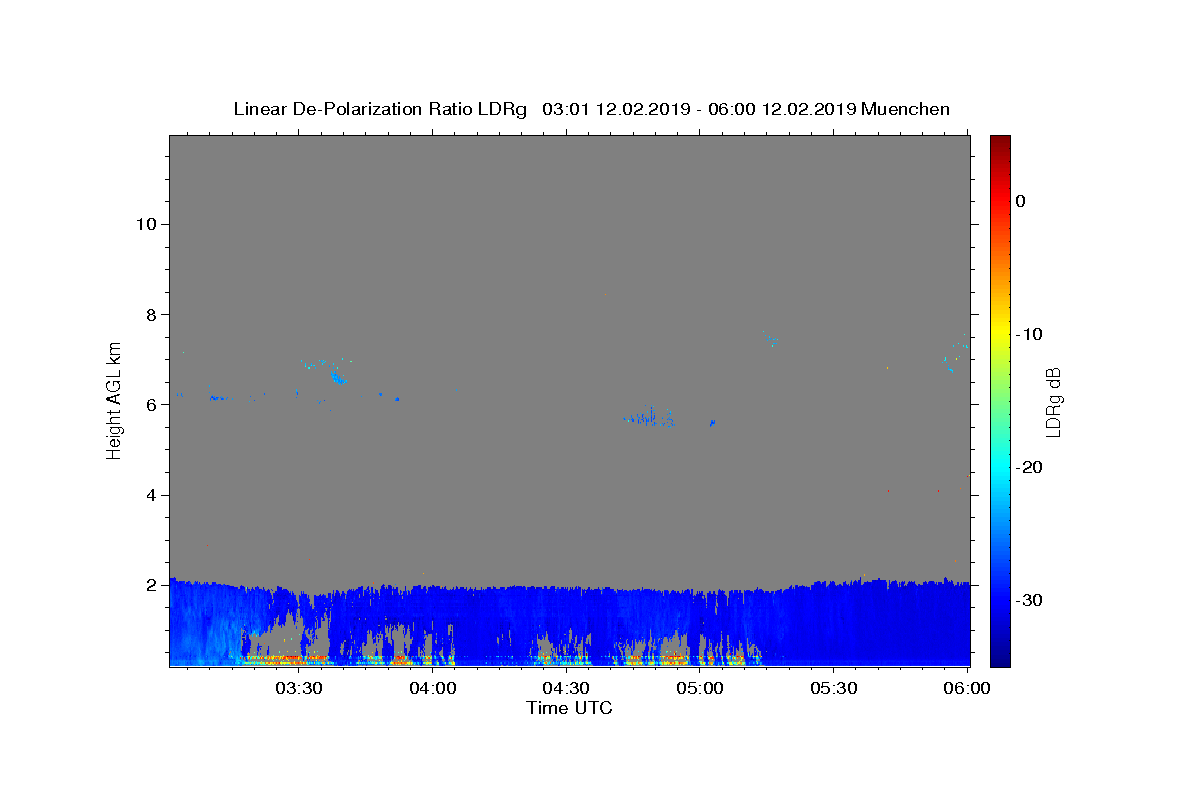Click the '06:00' time tick label

click(967, 688)
